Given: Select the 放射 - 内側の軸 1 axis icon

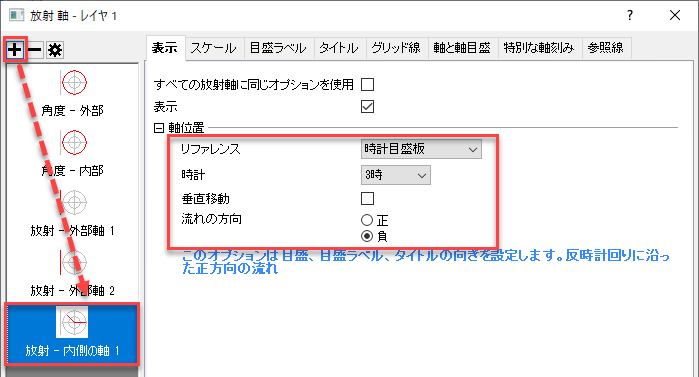Looking at the screenshot, I should click(x=72, y=322).
